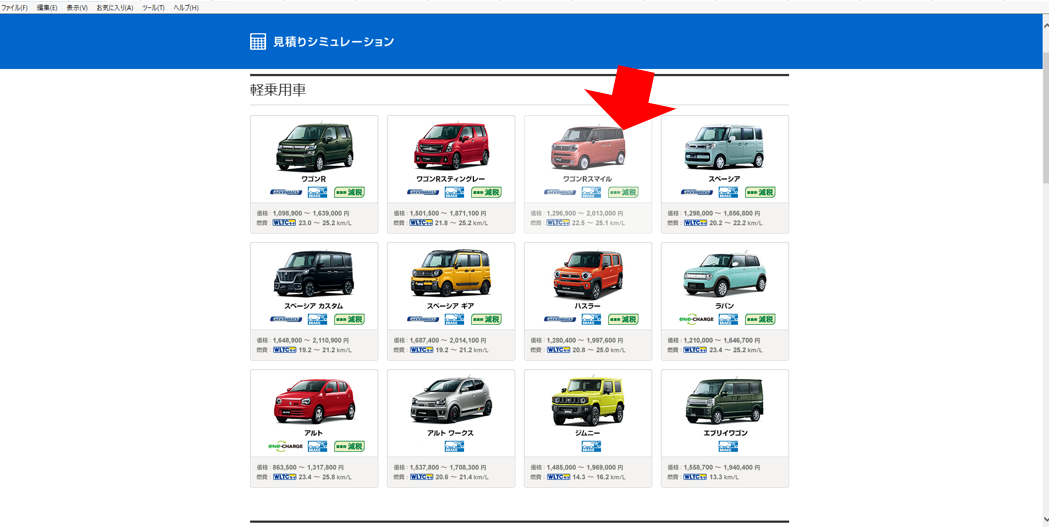The image size is (1049, 527).
Task: Click the hybrid badge under スペーシア
Action: coord(697,192)
